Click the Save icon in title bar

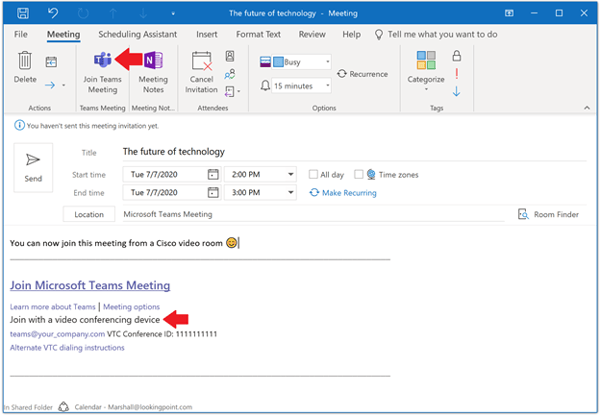23,13
